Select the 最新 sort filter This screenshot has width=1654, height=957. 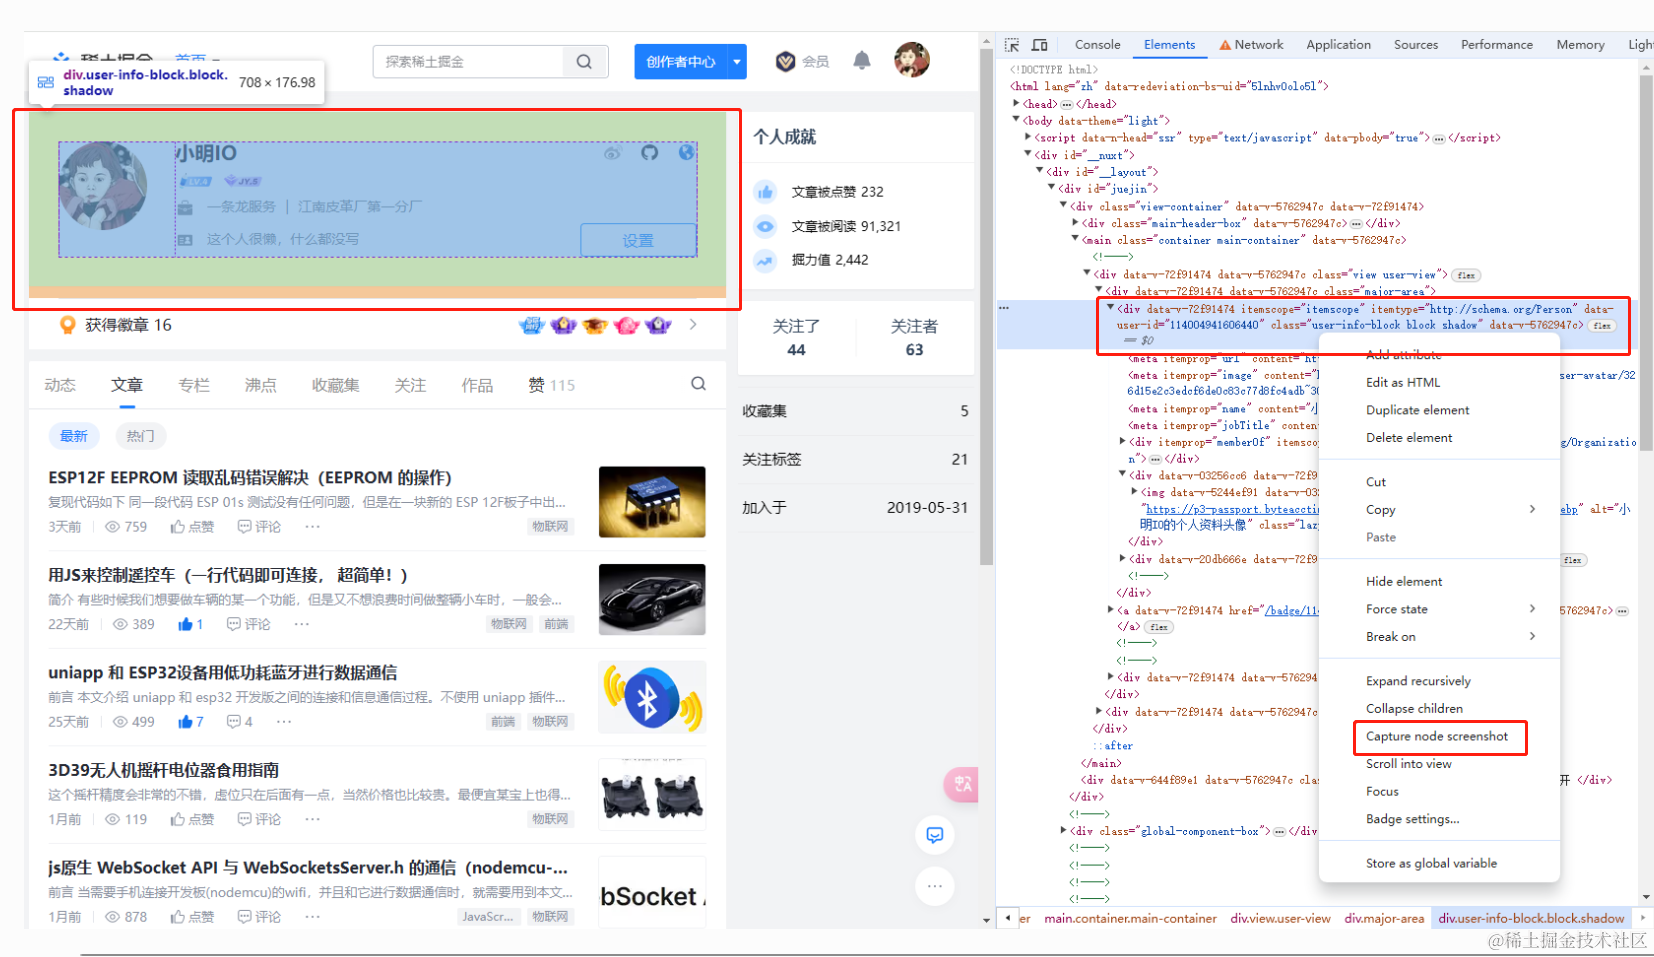tap(74, 436)
